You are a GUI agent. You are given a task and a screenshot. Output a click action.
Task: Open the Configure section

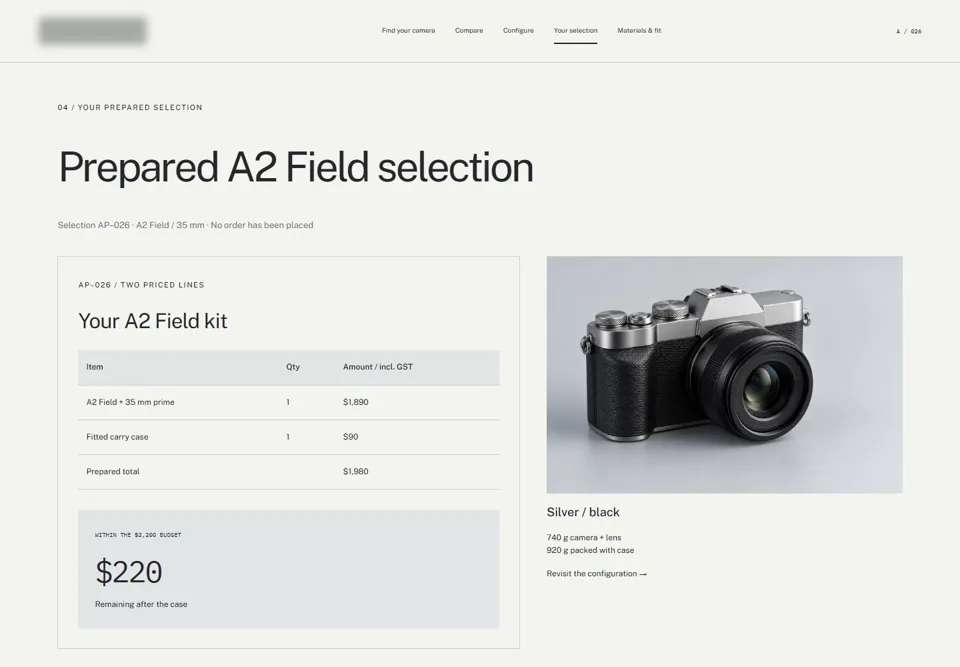[518, 31]
